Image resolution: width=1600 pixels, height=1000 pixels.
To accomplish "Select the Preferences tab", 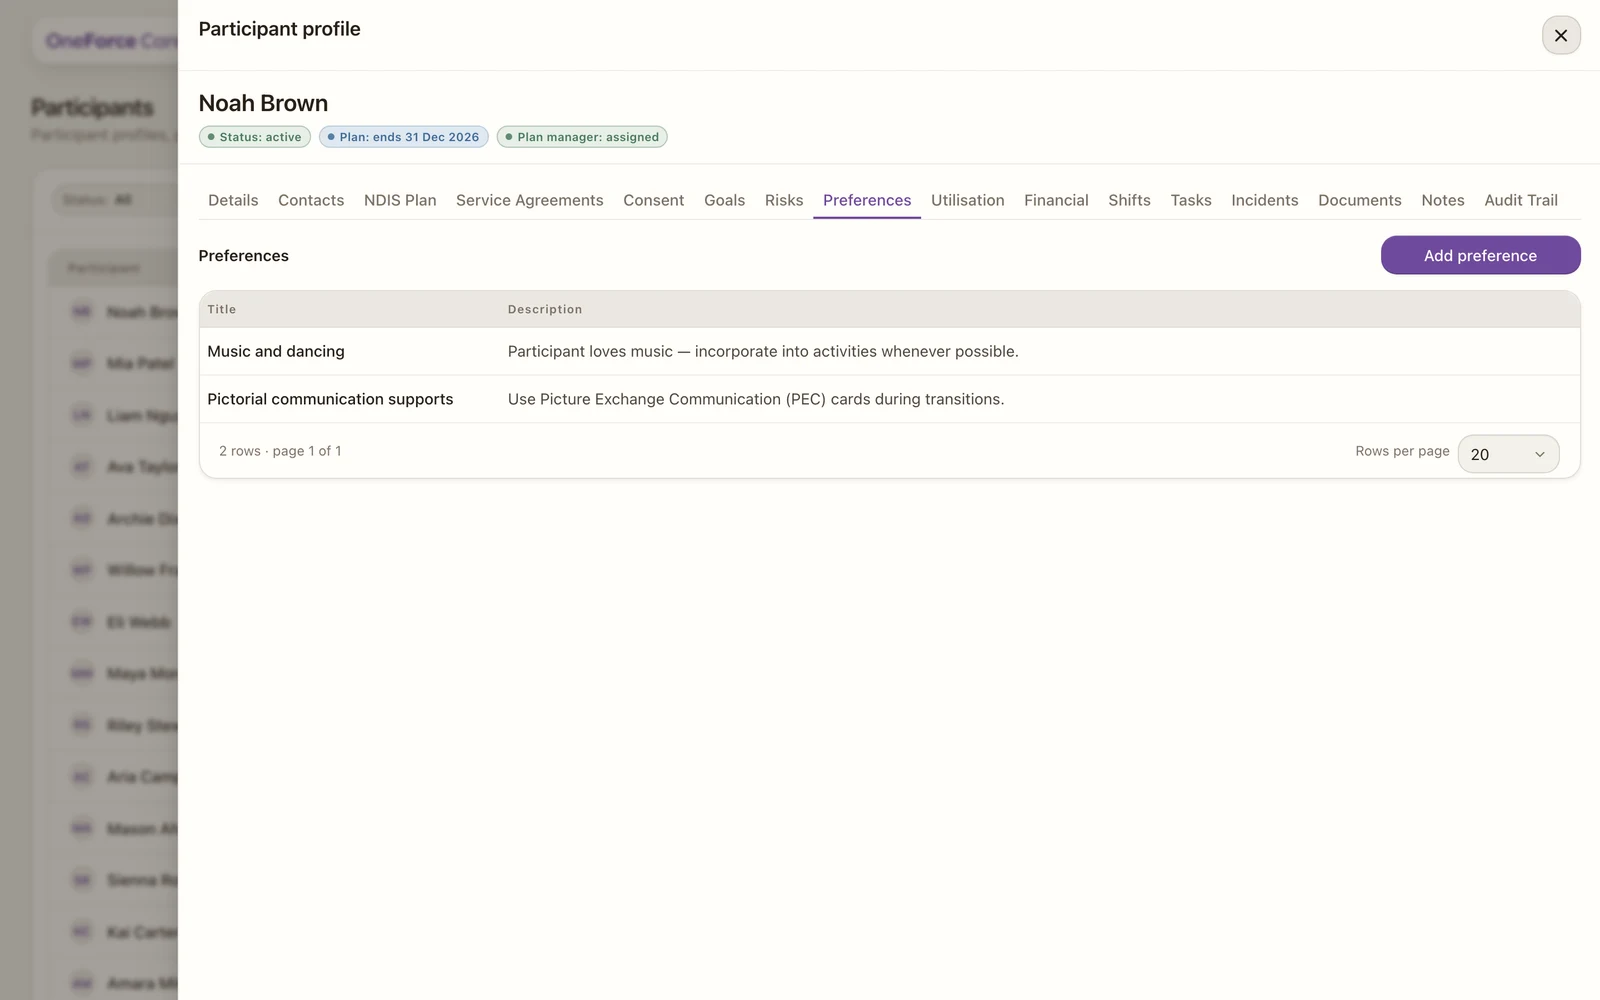I will coord(867,200).
